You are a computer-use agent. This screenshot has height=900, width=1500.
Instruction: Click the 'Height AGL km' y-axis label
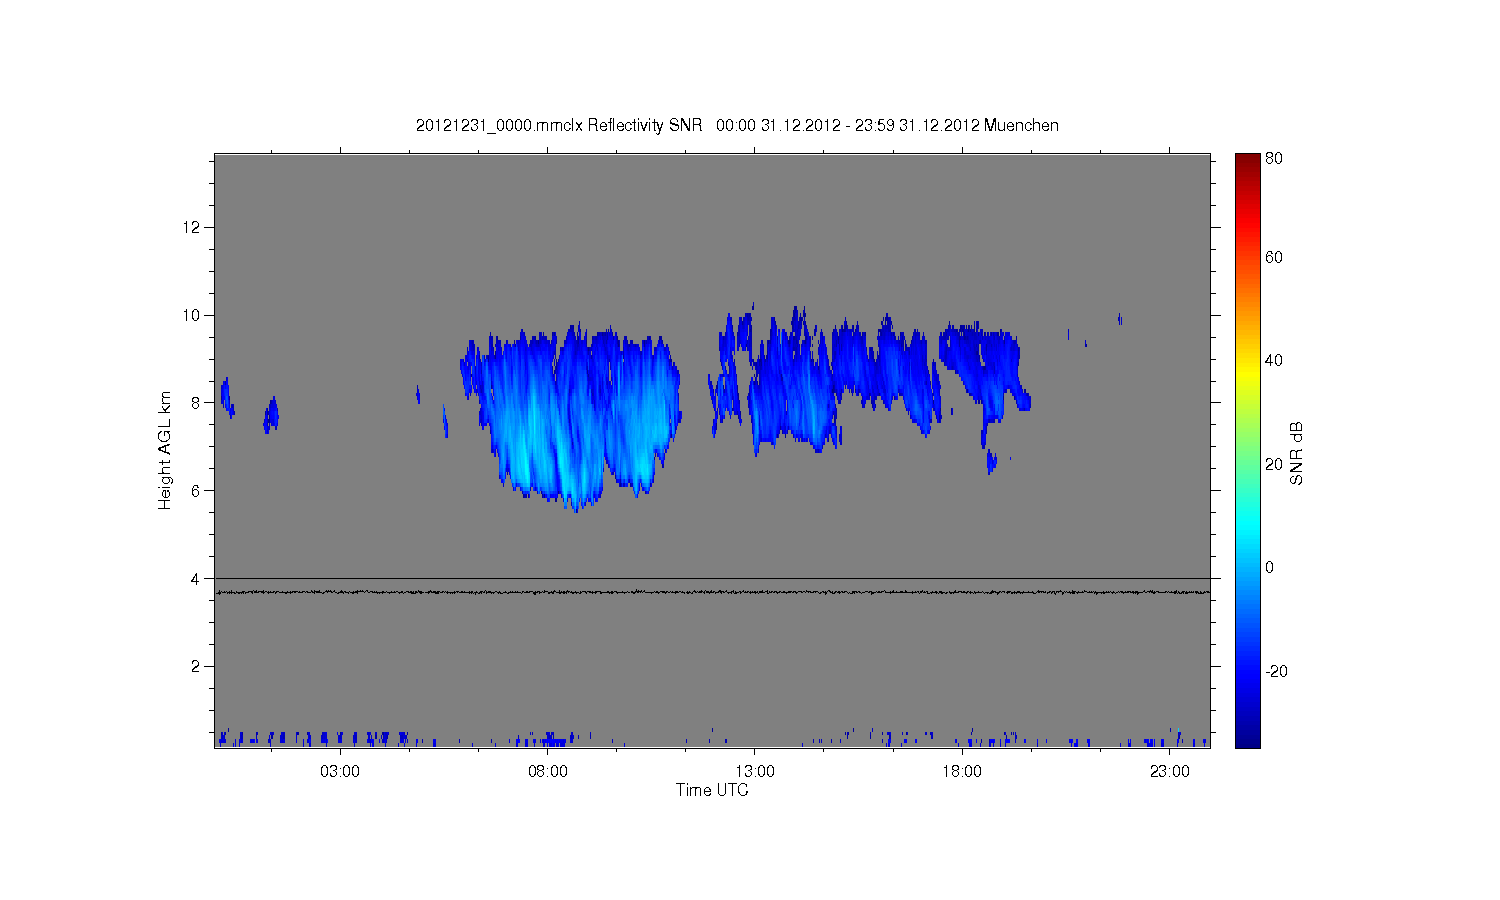point(165,450)
